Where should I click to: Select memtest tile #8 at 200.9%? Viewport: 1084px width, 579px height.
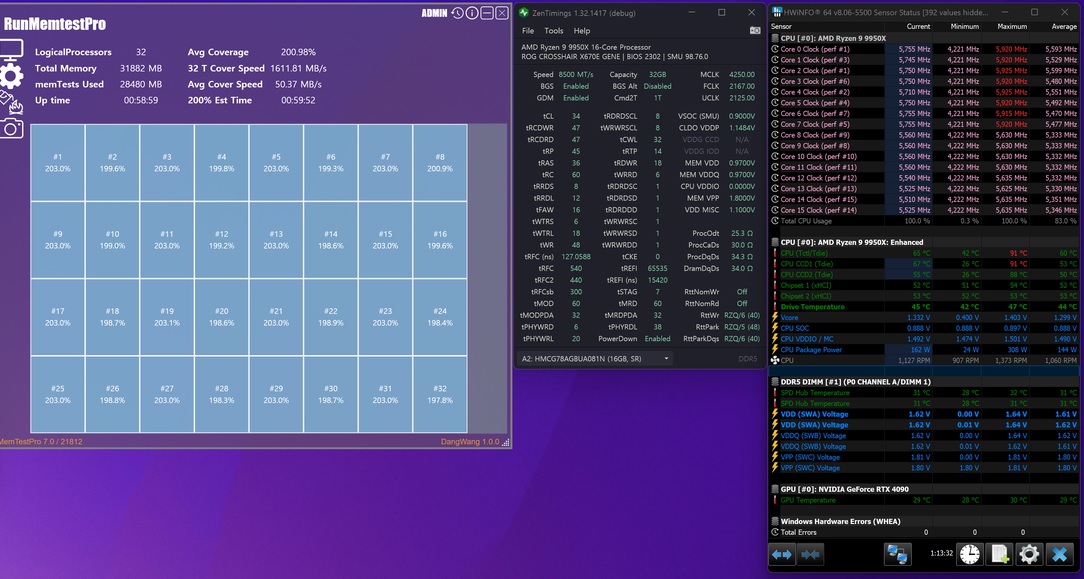(x=440, y=163)
